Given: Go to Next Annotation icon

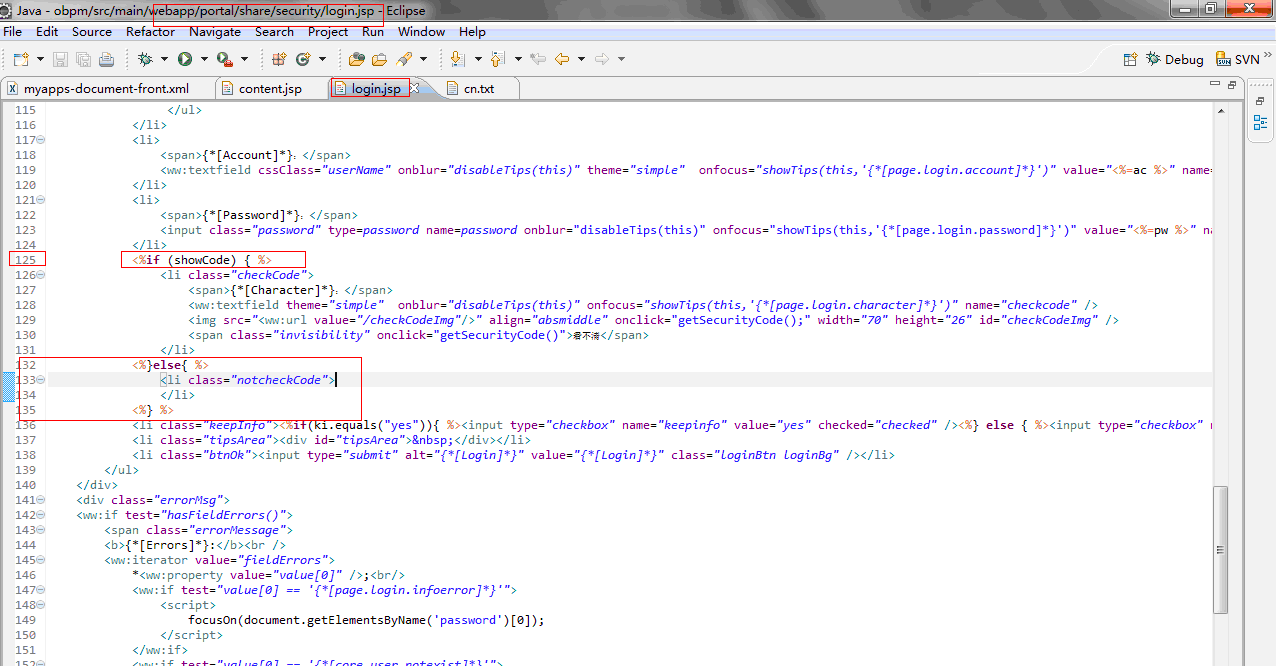Looking at the screenshot, I should click(x=456, y=59).
